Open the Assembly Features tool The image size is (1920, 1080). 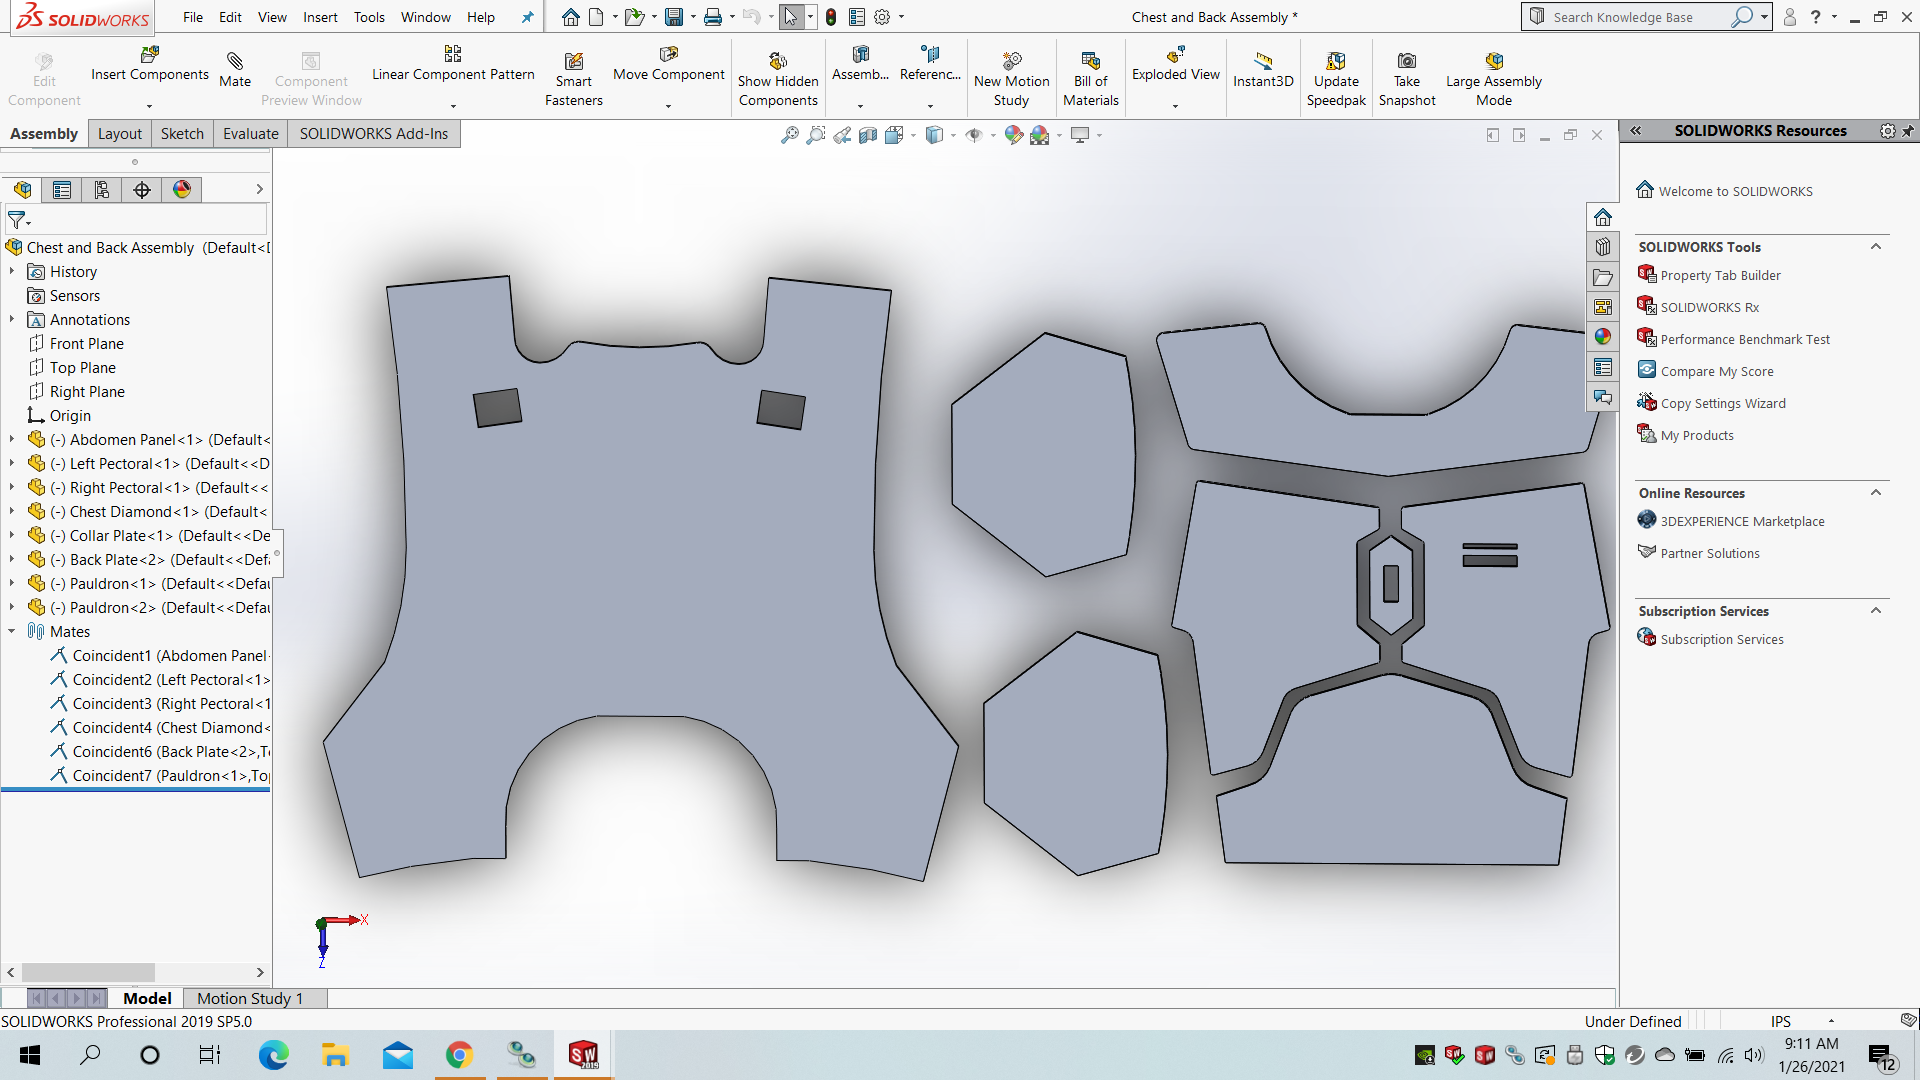coord(860,66)
